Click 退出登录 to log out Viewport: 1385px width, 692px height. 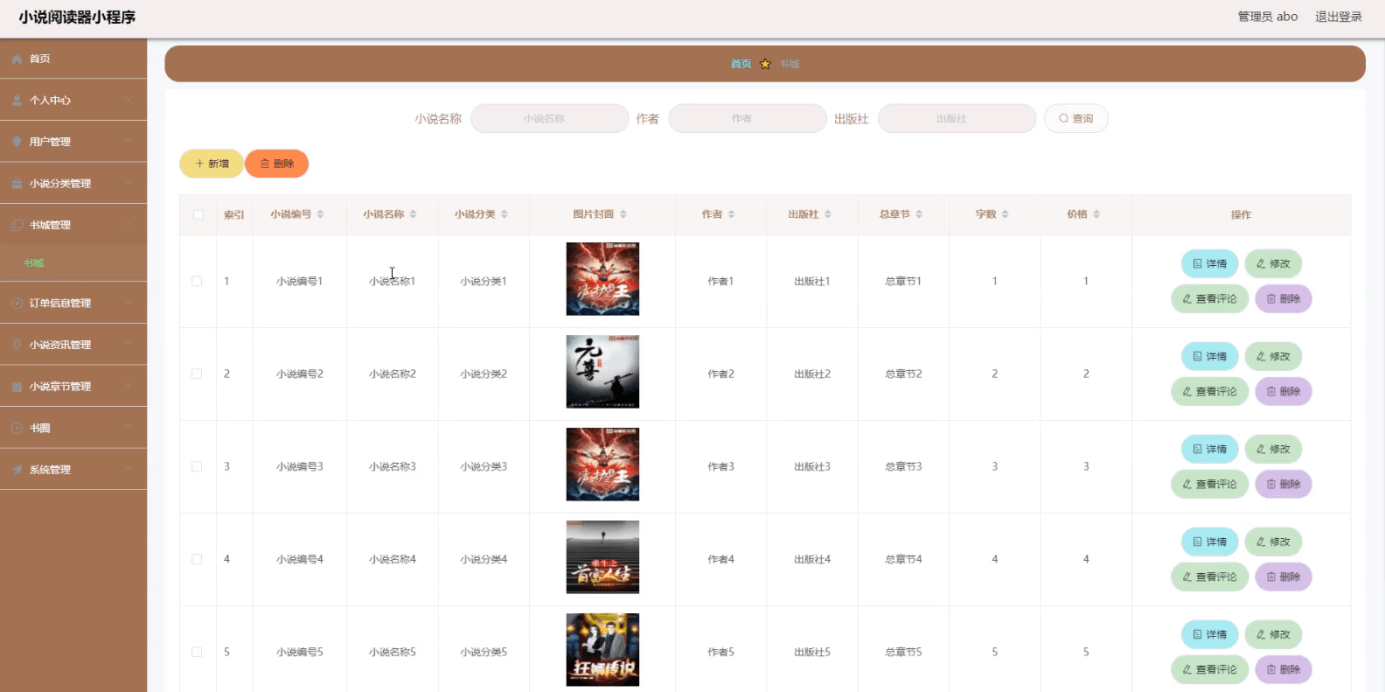click(1338, 17)
